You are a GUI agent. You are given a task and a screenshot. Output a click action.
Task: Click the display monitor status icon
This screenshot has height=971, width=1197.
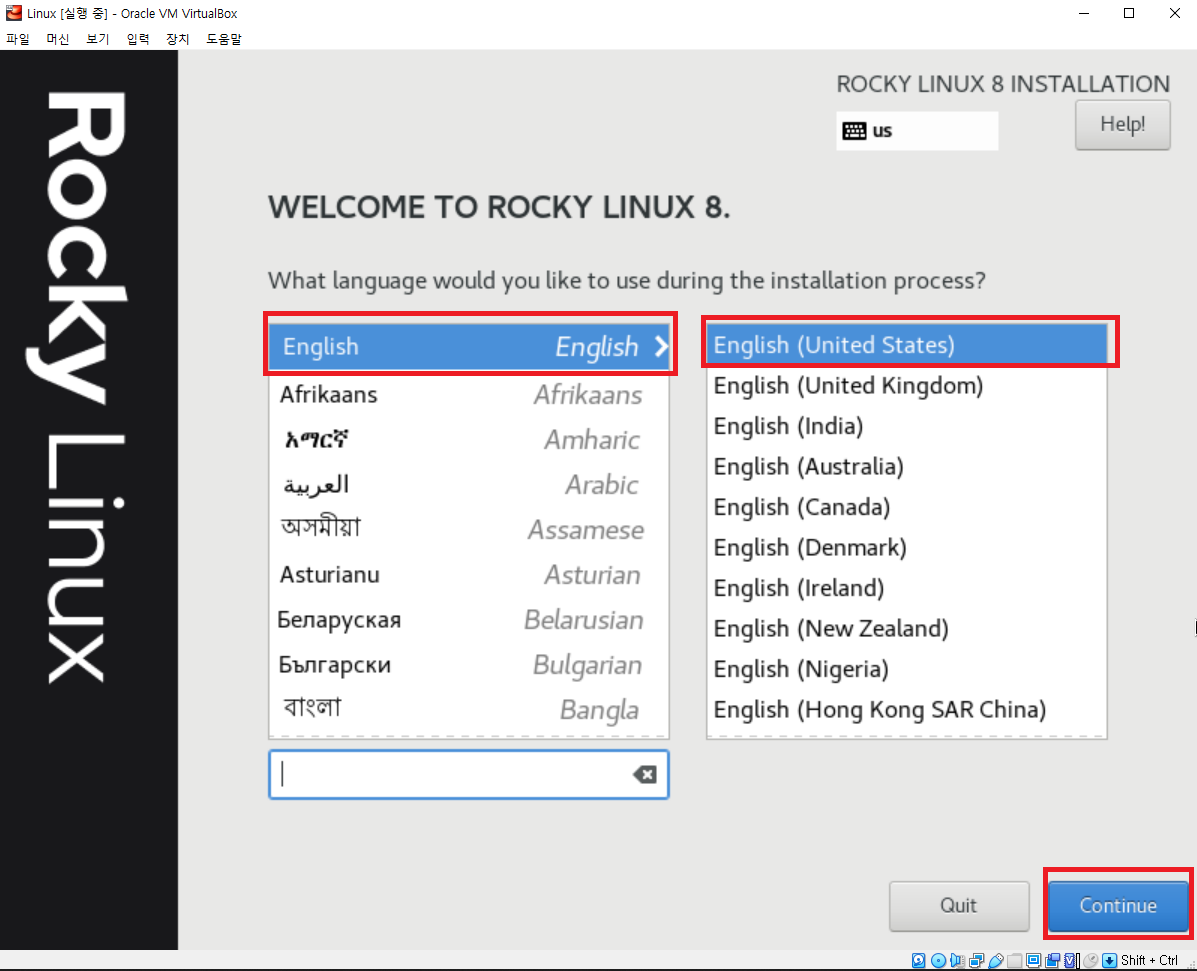pos(1034,960)
